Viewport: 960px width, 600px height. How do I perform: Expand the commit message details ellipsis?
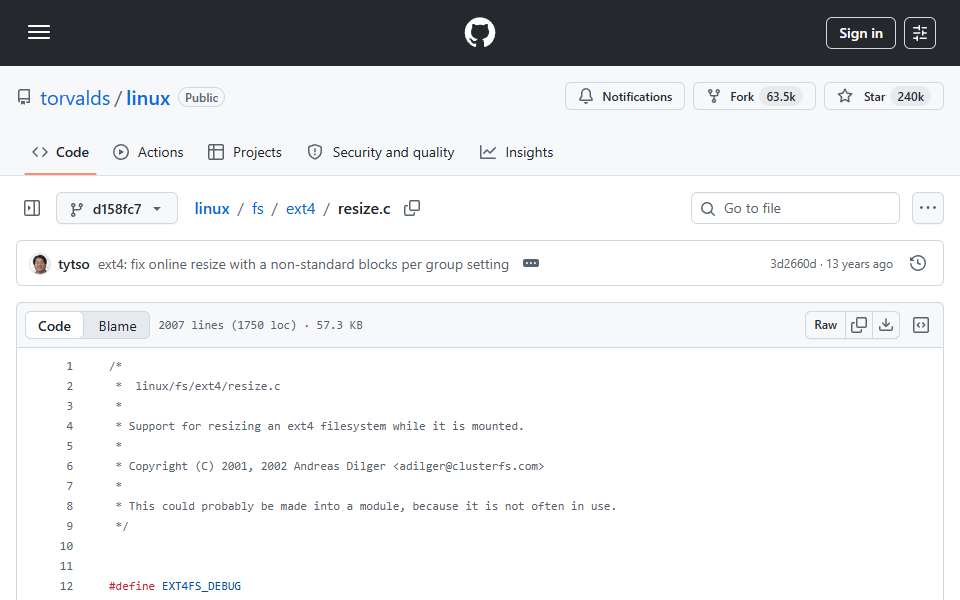pyautogui.click(x=531, y=263)
